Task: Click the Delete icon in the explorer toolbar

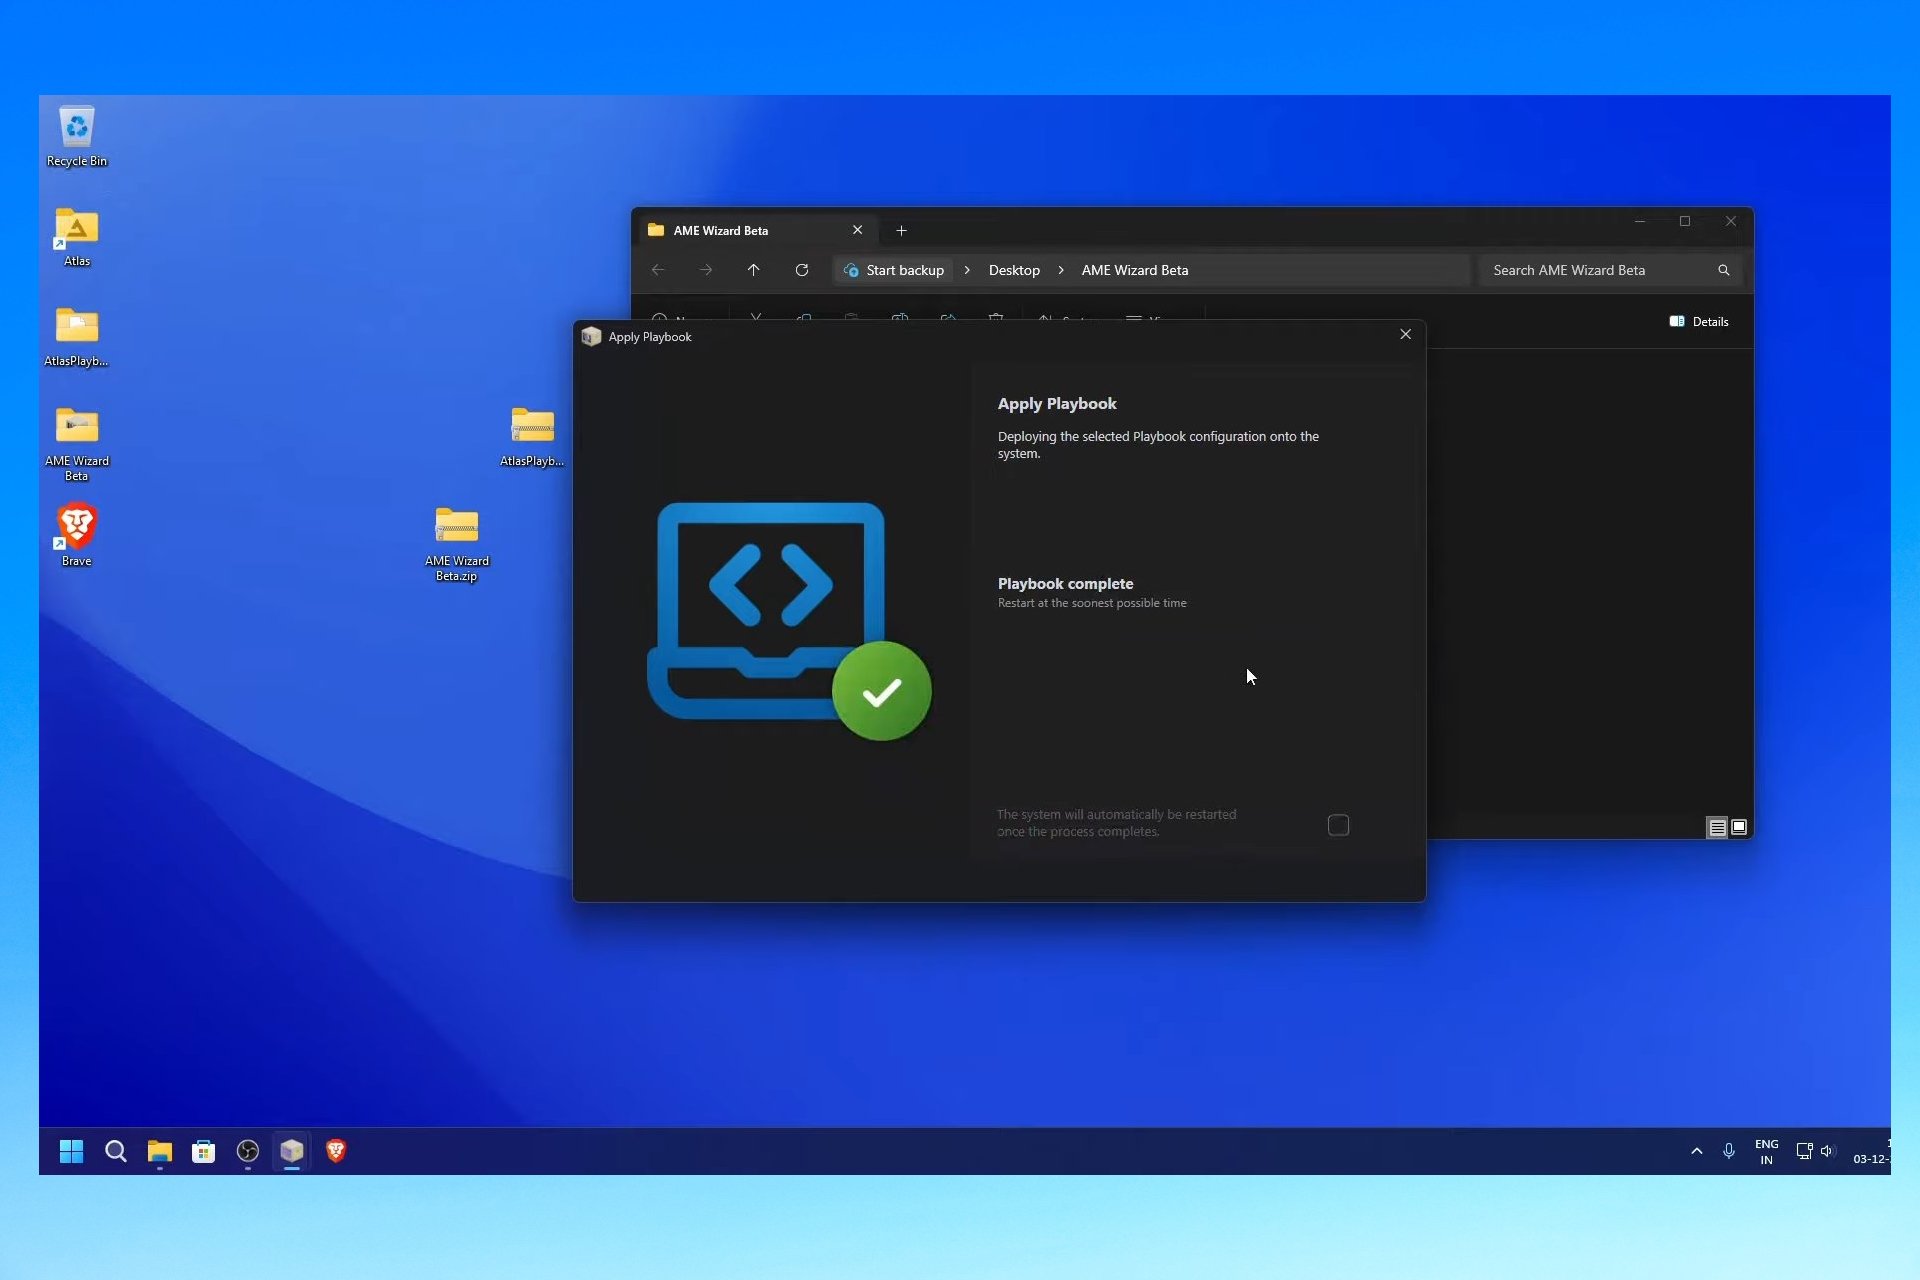Action: (997, 318)
